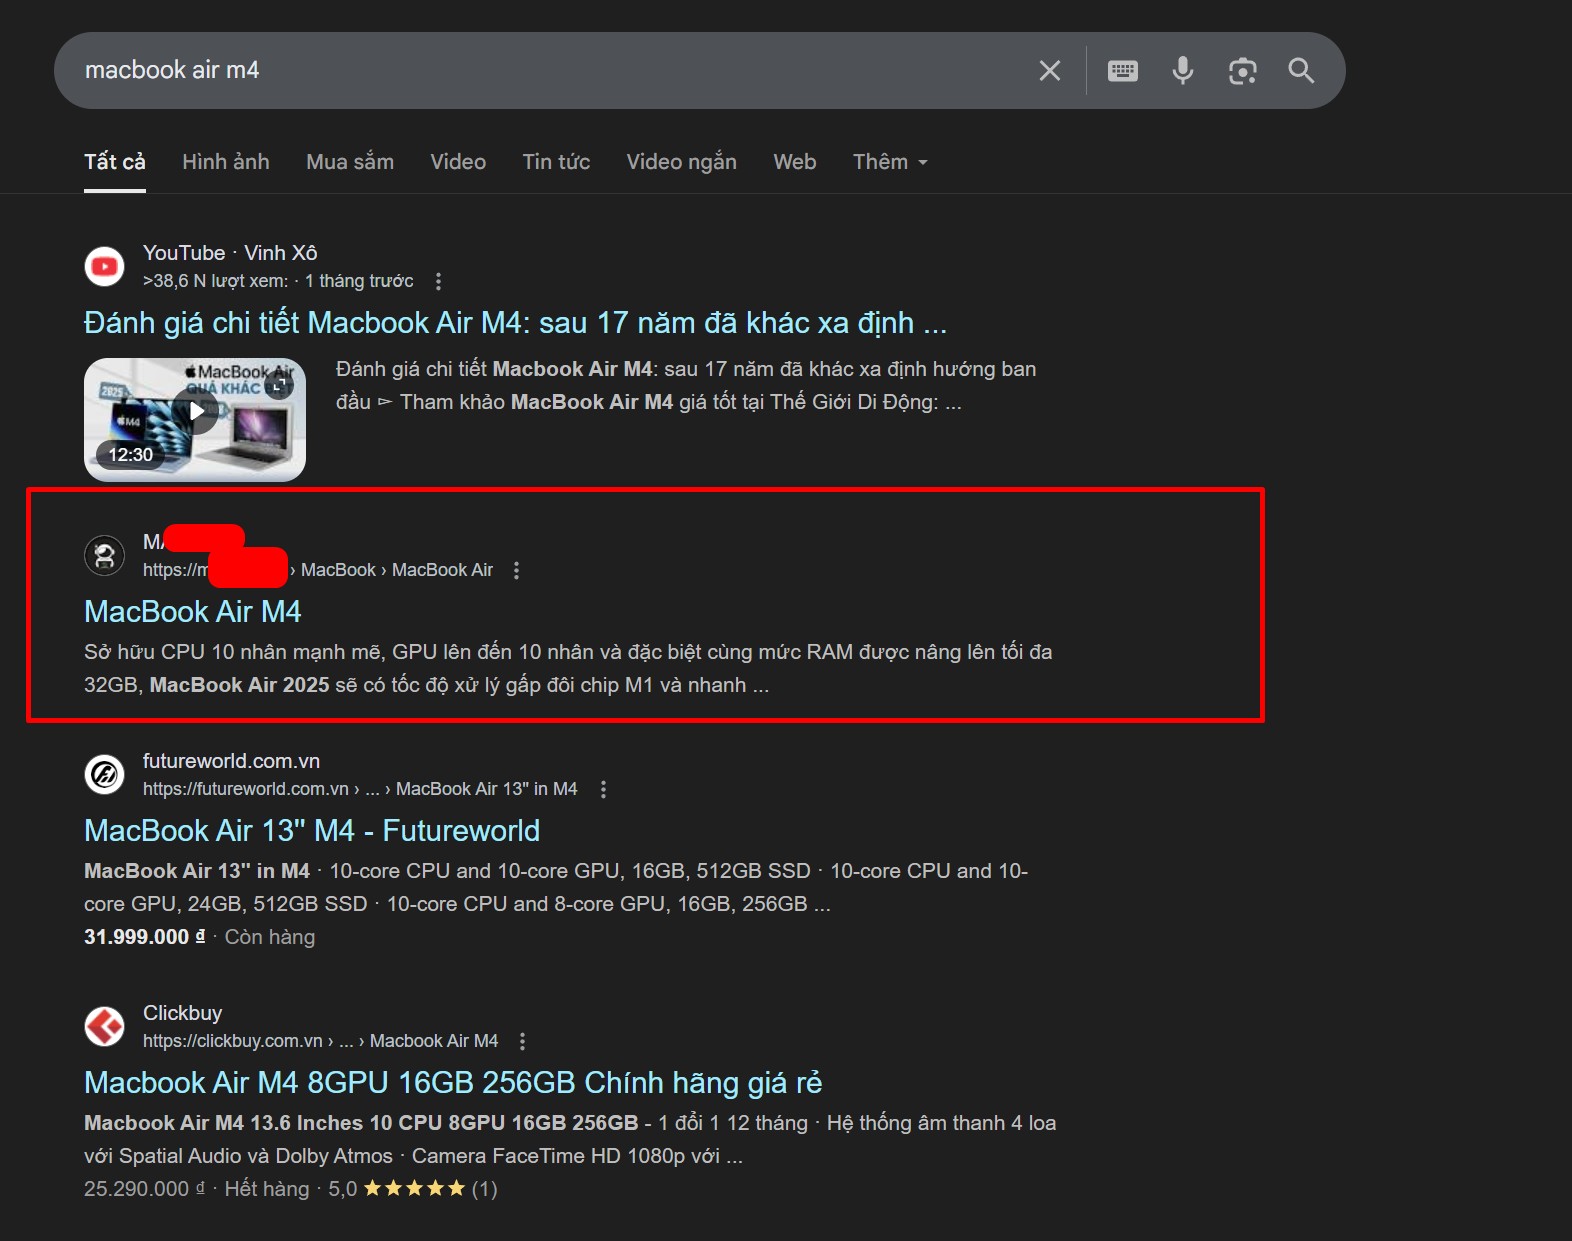1572x1241 pixels.
Task: Open Macbook Air M4 8GPU 16GB 256GB link
Action: 453,1083
